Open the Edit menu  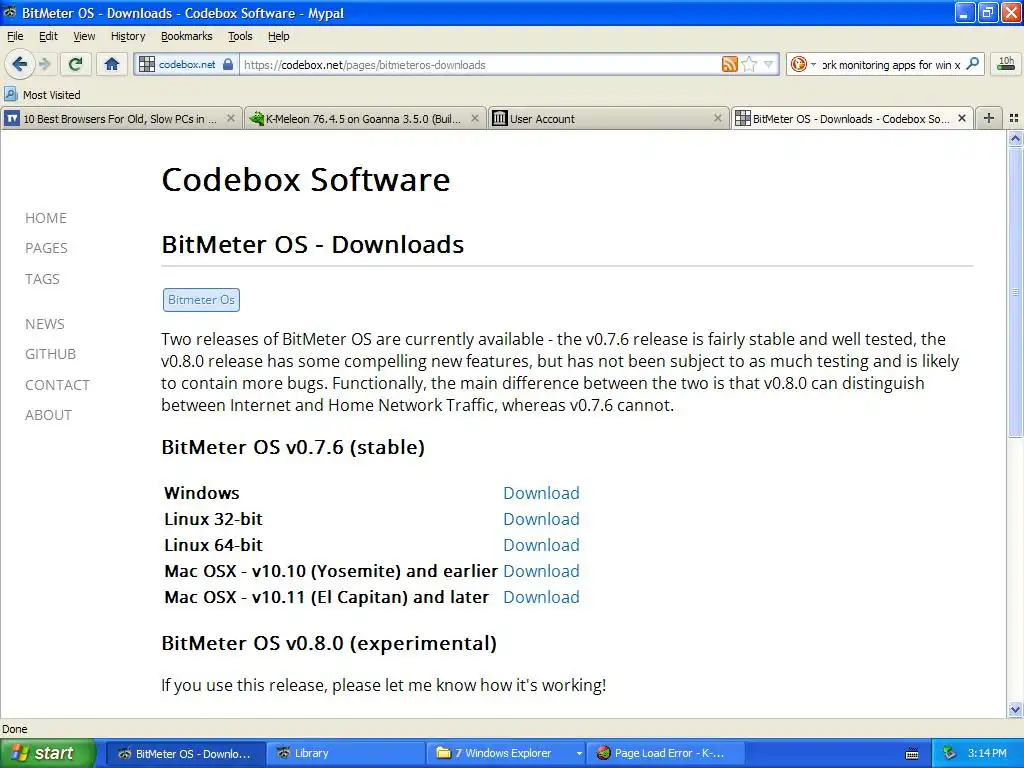click(x=48, y=36)
